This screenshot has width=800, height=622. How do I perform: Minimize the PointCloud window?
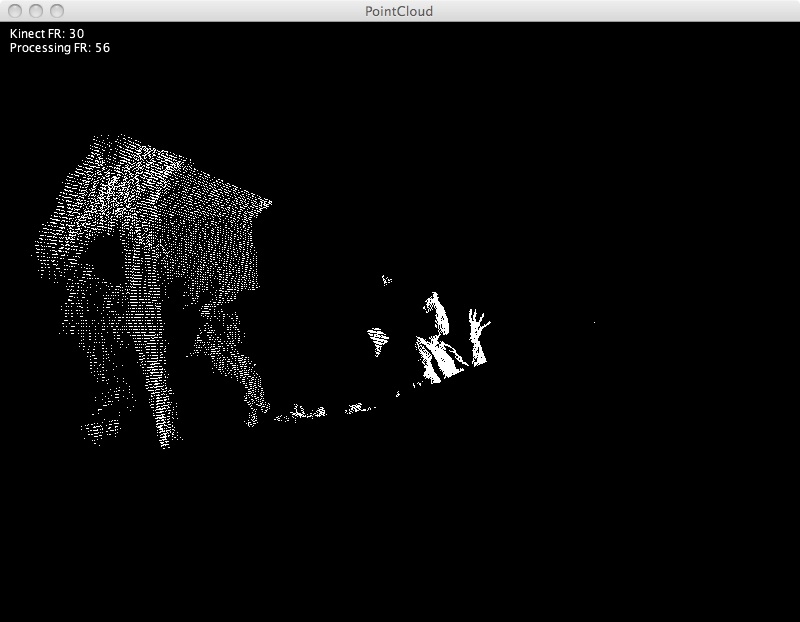coord(36,11)
